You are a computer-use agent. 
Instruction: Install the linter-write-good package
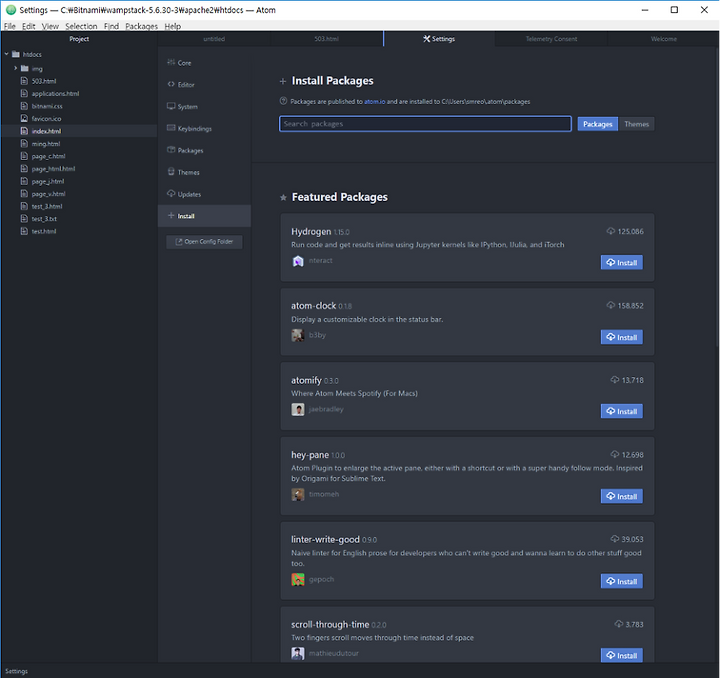click(622, 581)
